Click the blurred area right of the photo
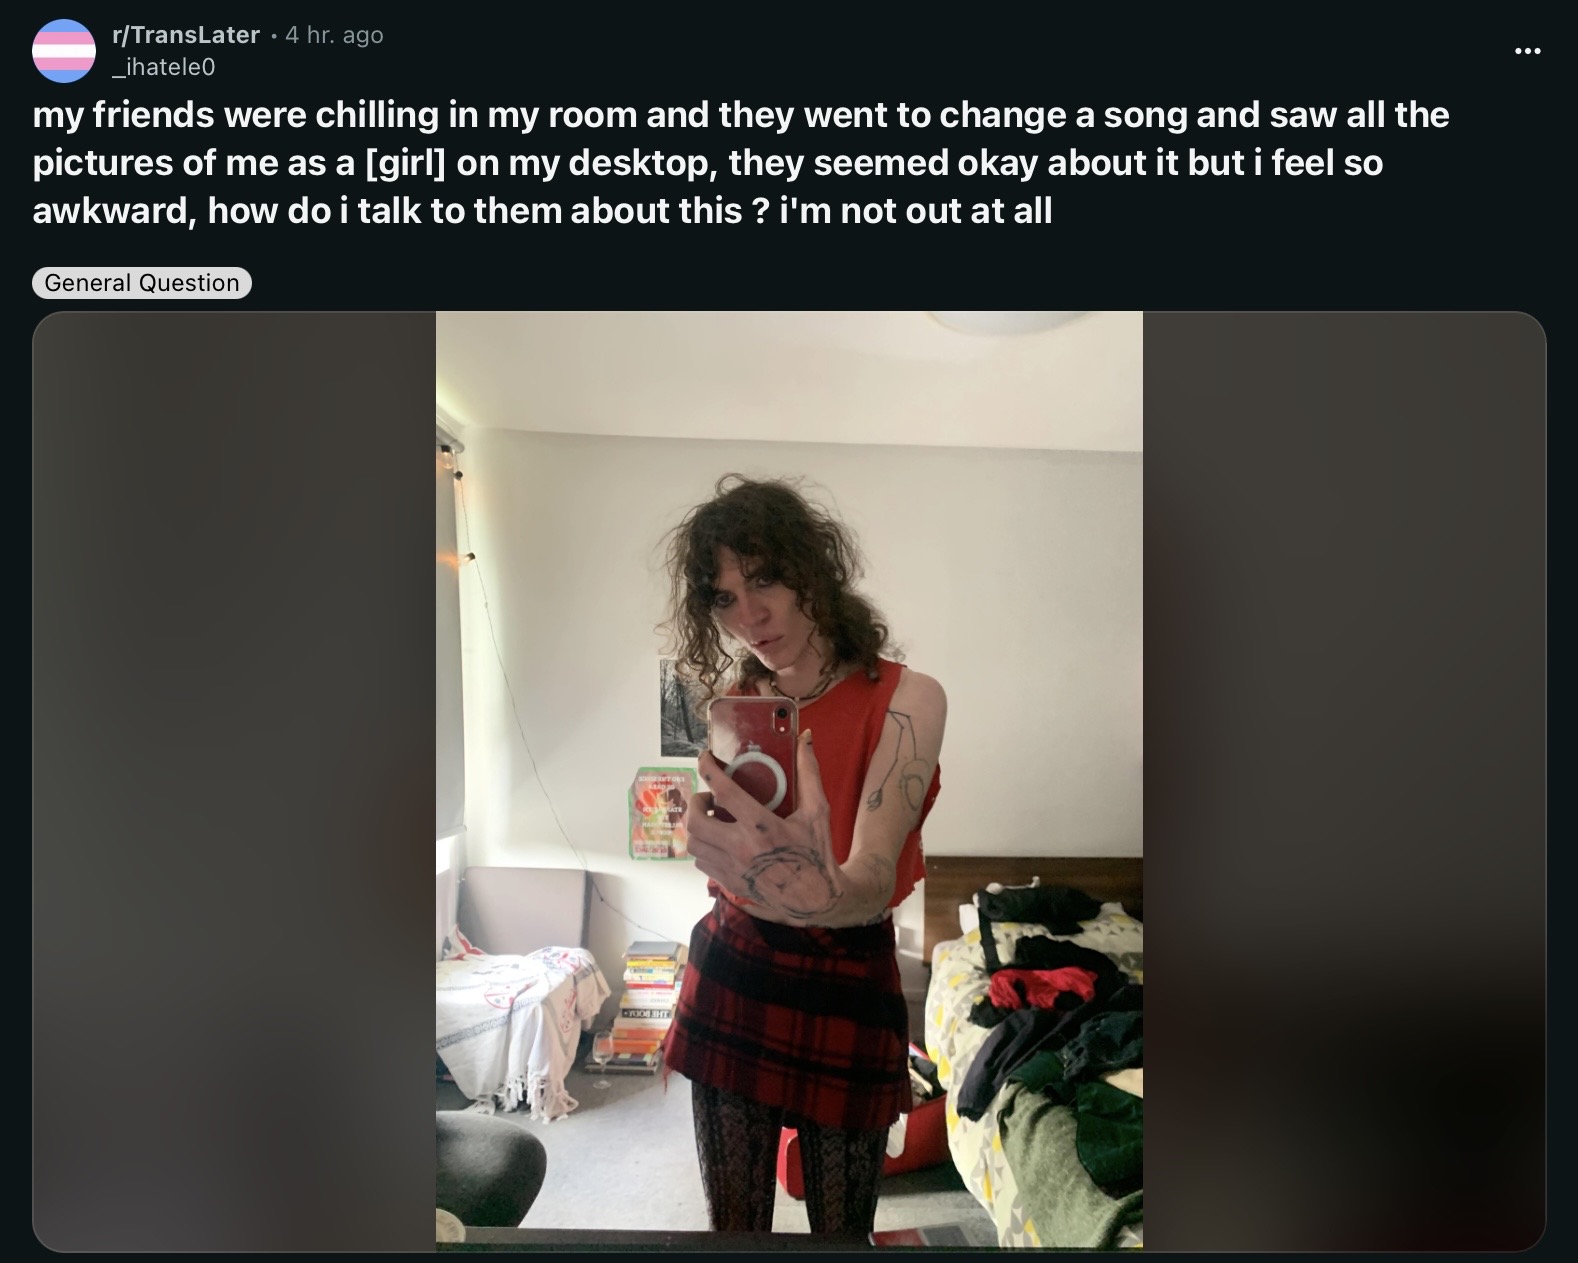The height and width of the screenshot is (1263, 1578). (1344, 780)
